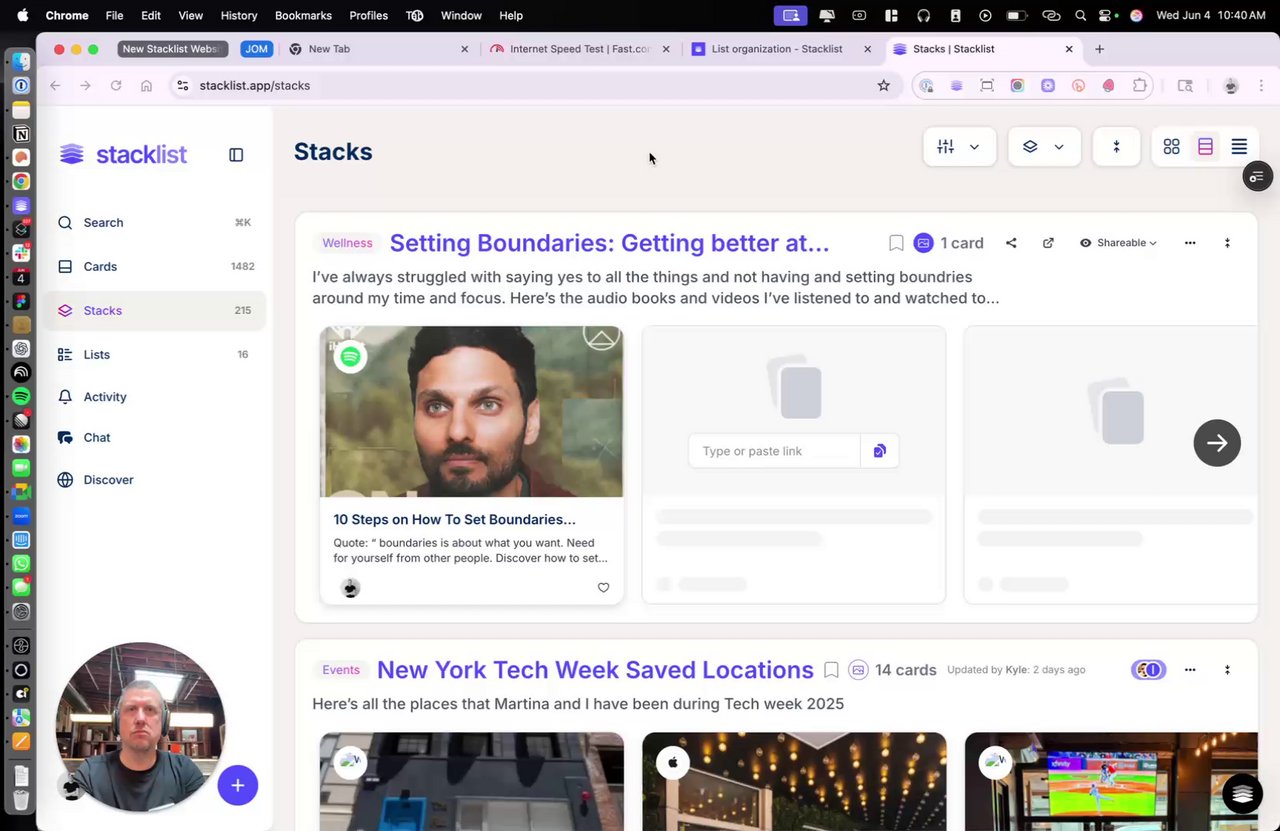The height and width of the screenshot is (831, 1280).
Task: Open the Profiles menu in menu bar
Action: point(368,16)
